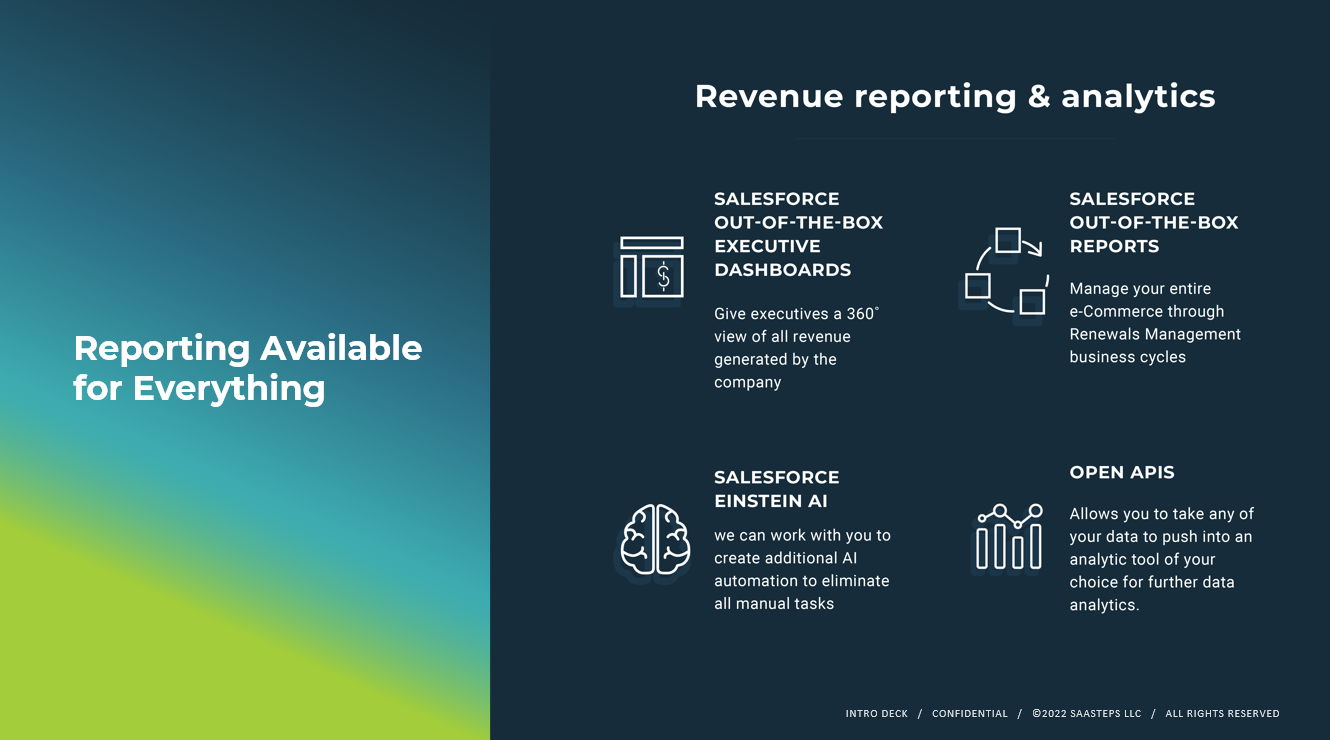Click 'Allows you to take any of your data' paragraph
The image size is (1330, 740).
tap(1162, 559)
